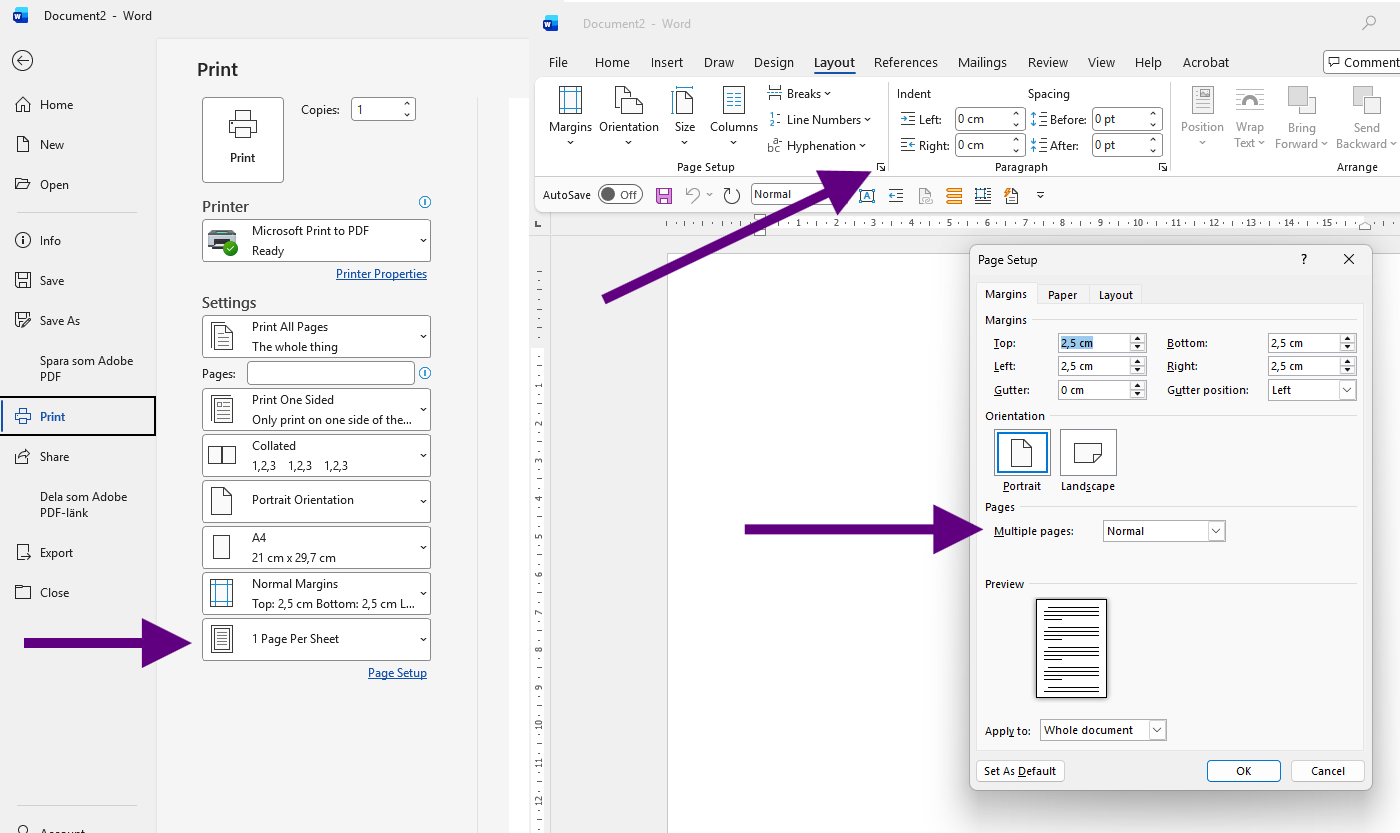
Task: Open the Print All Pages dropdown
Action: 316,337
